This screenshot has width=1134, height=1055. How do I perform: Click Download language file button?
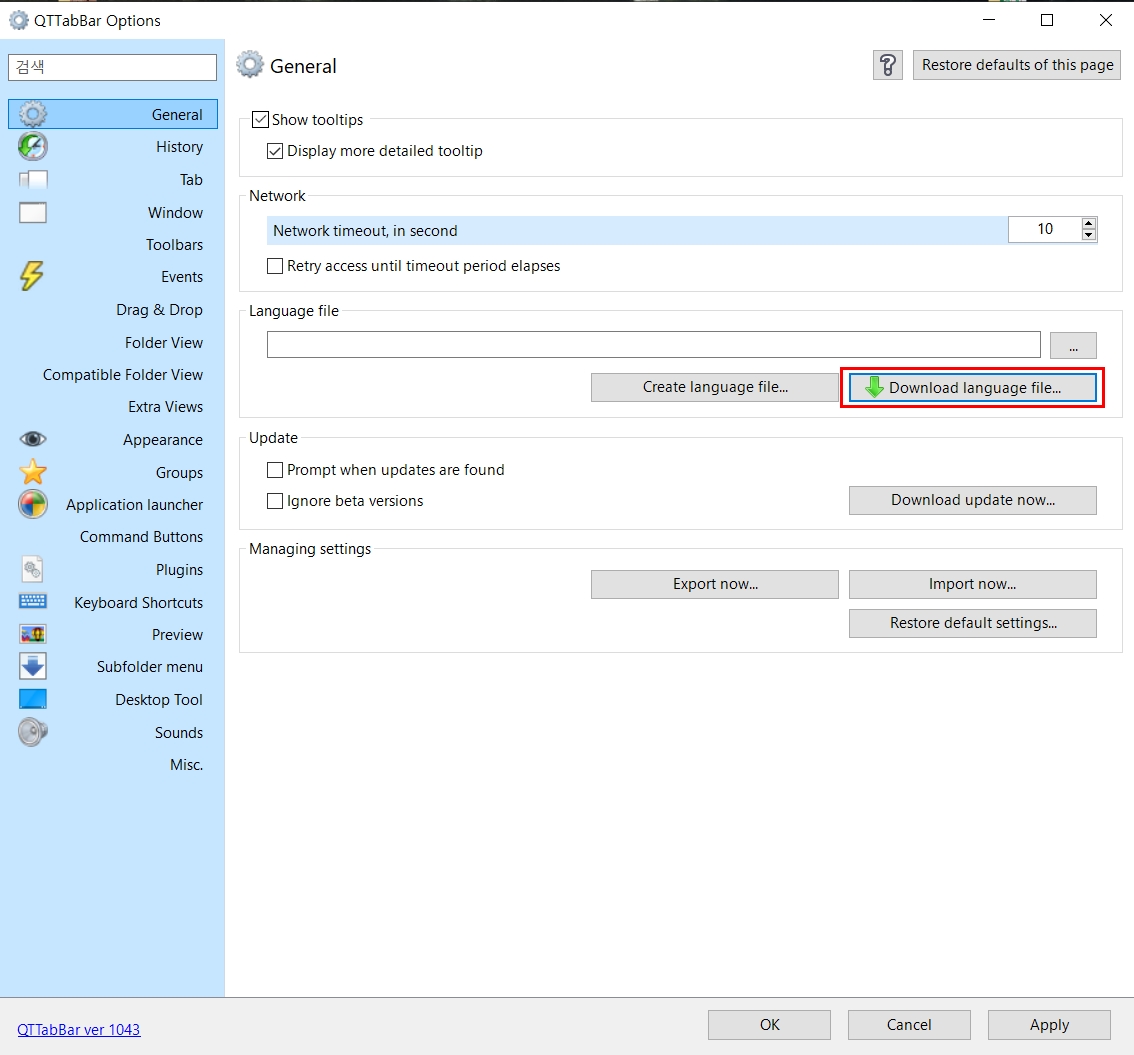click(x=972, y=388)
